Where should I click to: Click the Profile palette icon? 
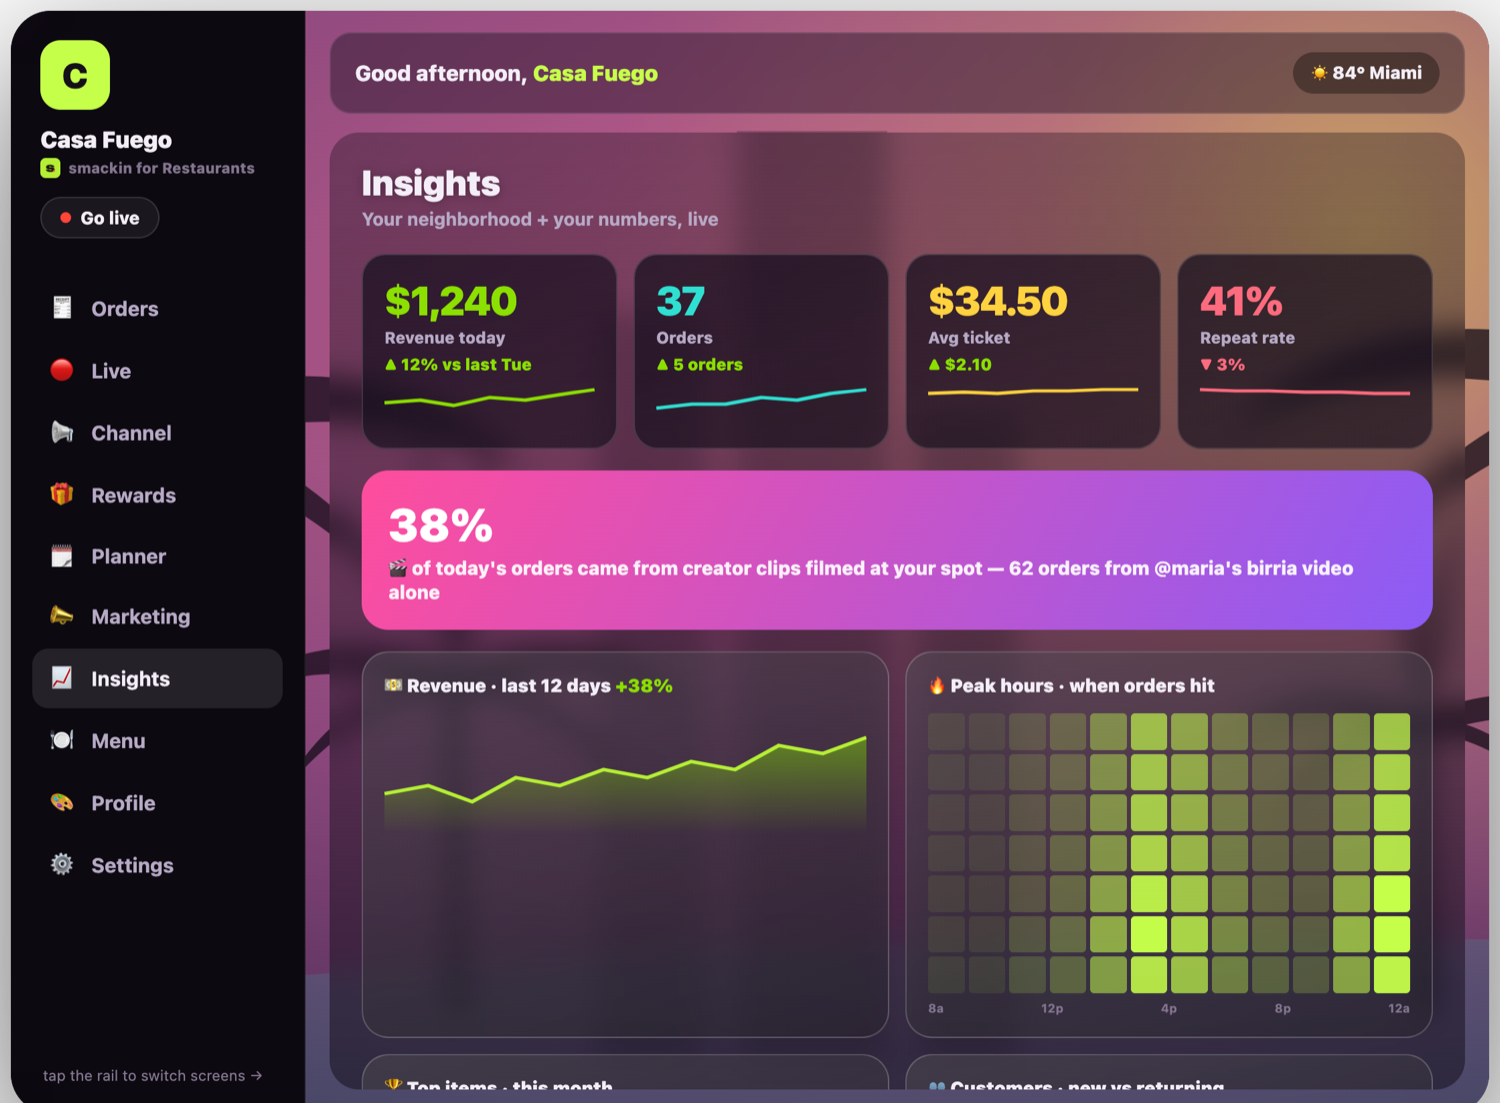pyautogui.click(x=62, y=802)
